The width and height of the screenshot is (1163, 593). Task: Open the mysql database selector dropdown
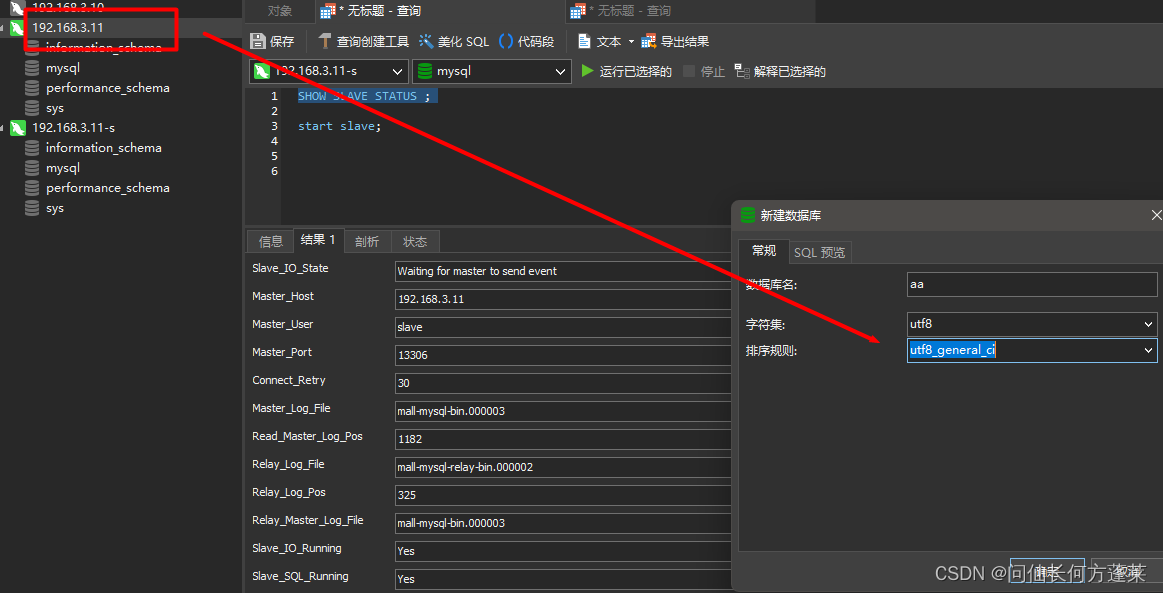pos(492,71)
